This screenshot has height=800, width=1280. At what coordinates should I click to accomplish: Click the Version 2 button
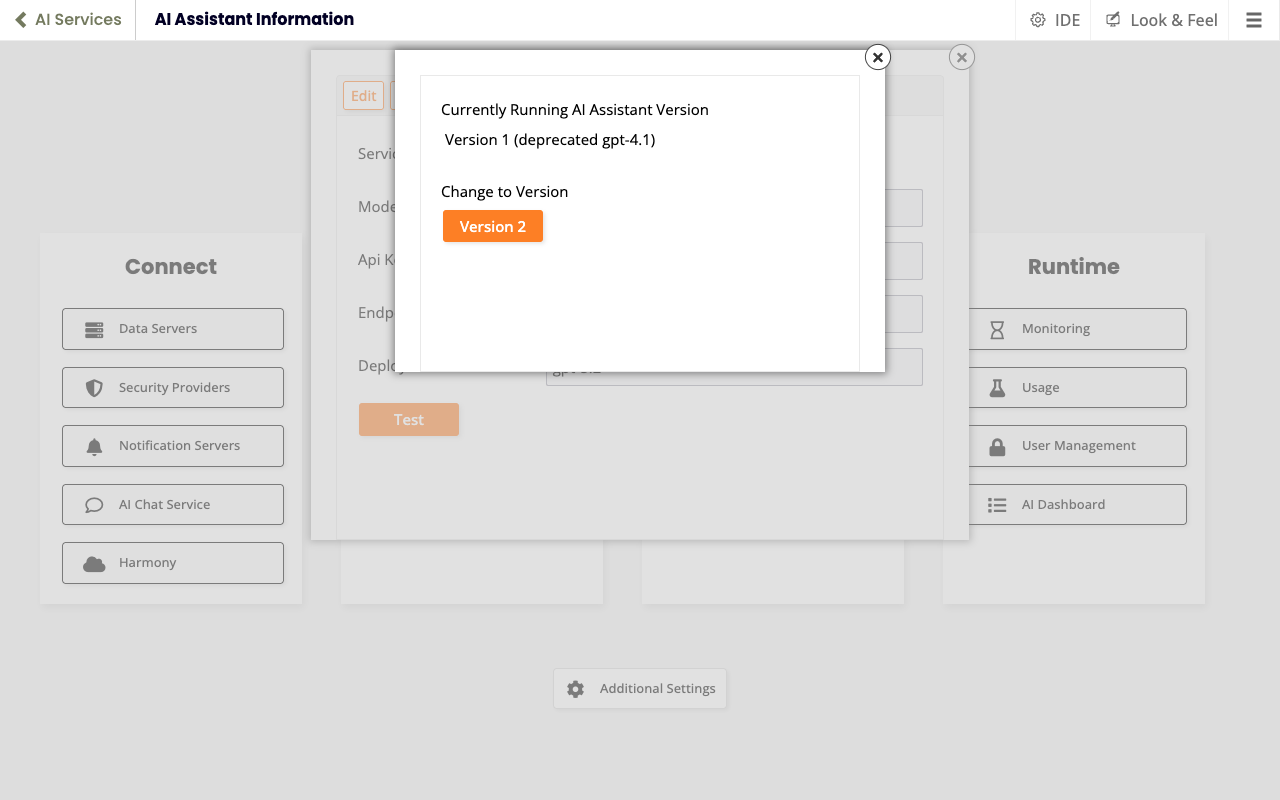tap(492, 226)
